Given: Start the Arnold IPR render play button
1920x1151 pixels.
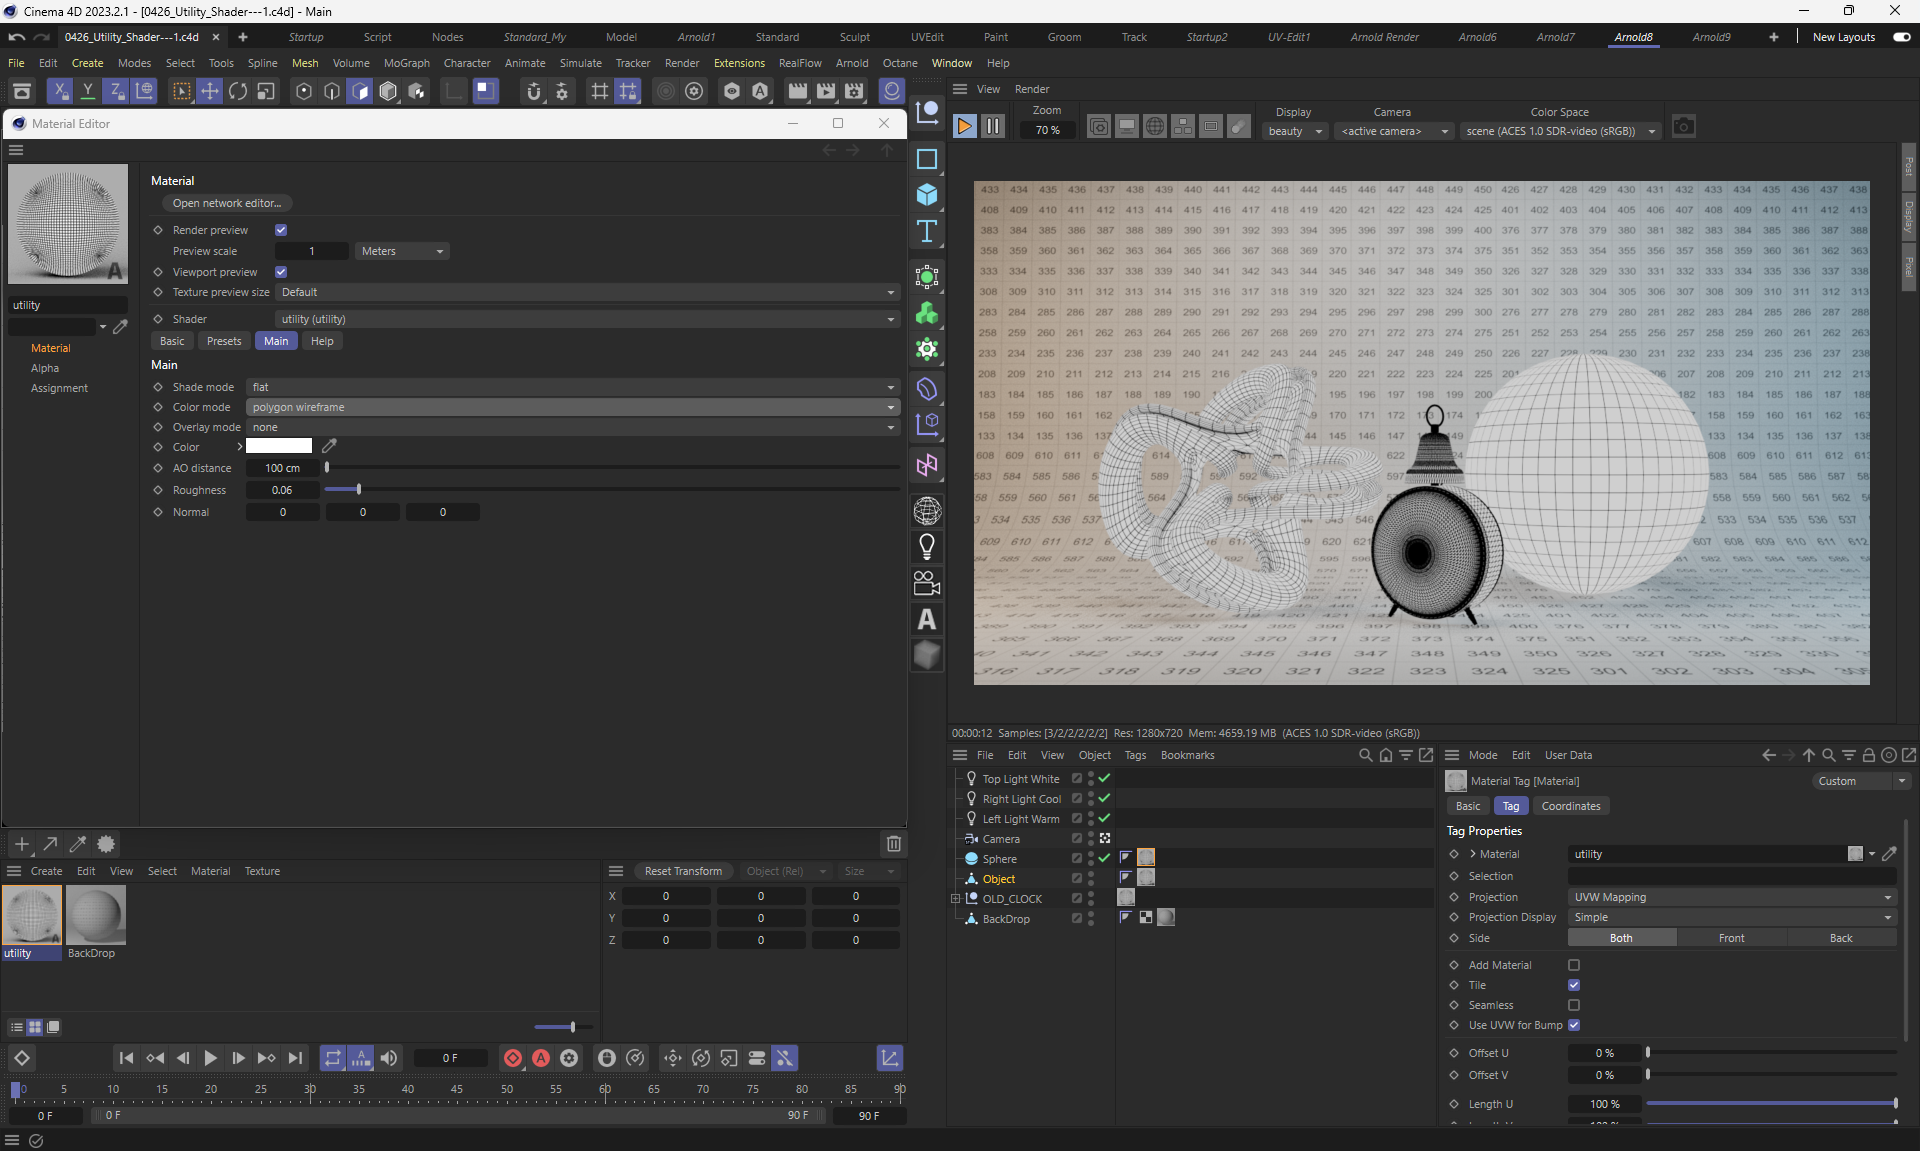Looking at the screenshot, I should point(964,126).
